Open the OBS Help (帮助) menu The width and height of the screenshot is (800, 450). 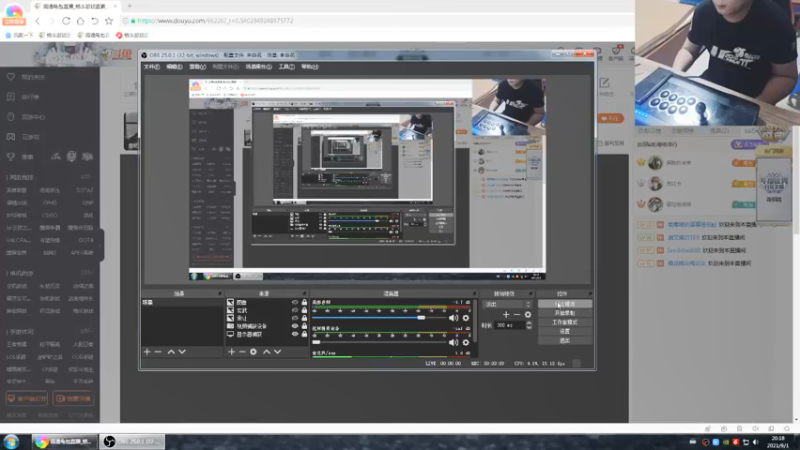tap(310, 67)
